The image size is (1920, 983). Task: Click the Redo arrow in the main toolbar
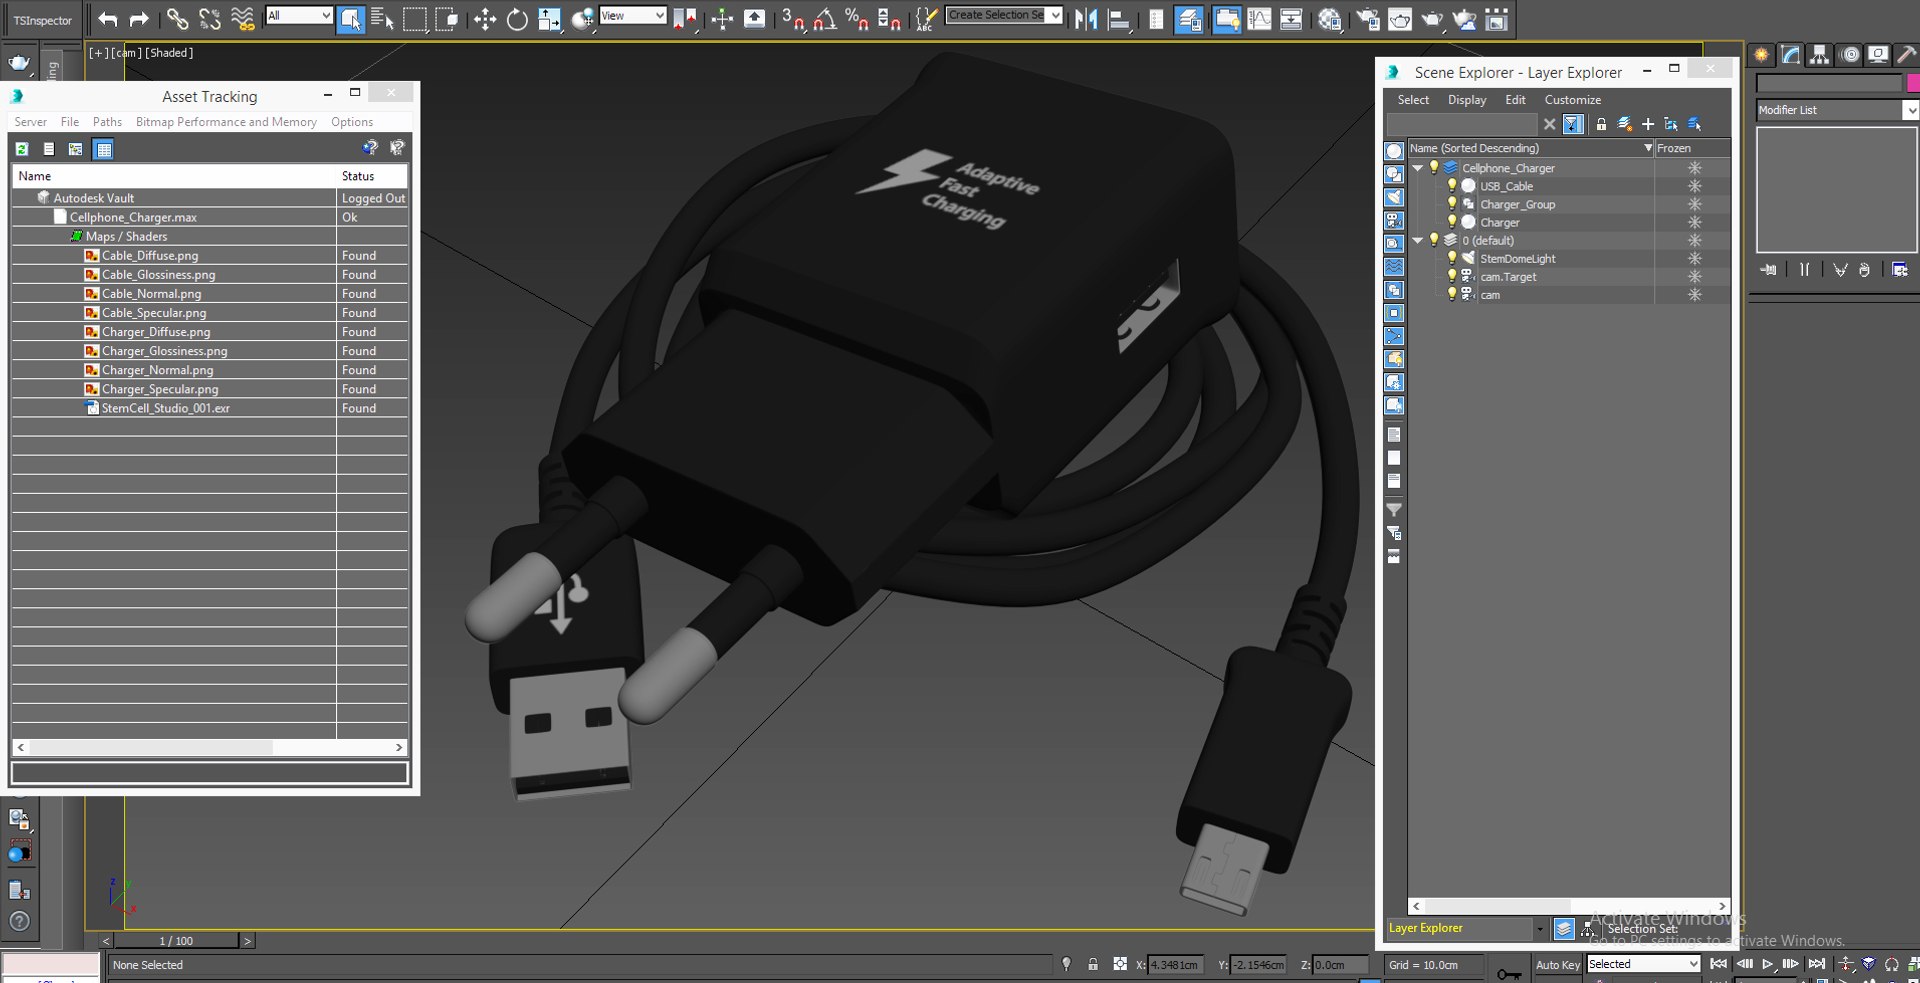pyautogui.click(x=139, y=19)
